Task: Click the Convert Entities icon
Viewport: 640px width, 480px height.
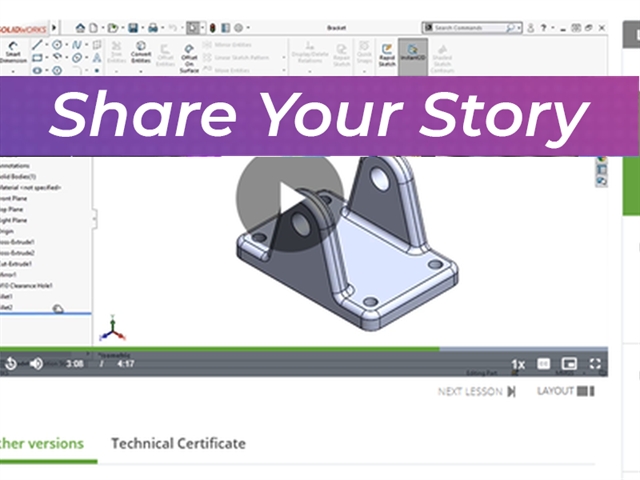Action: click(141, 52)
